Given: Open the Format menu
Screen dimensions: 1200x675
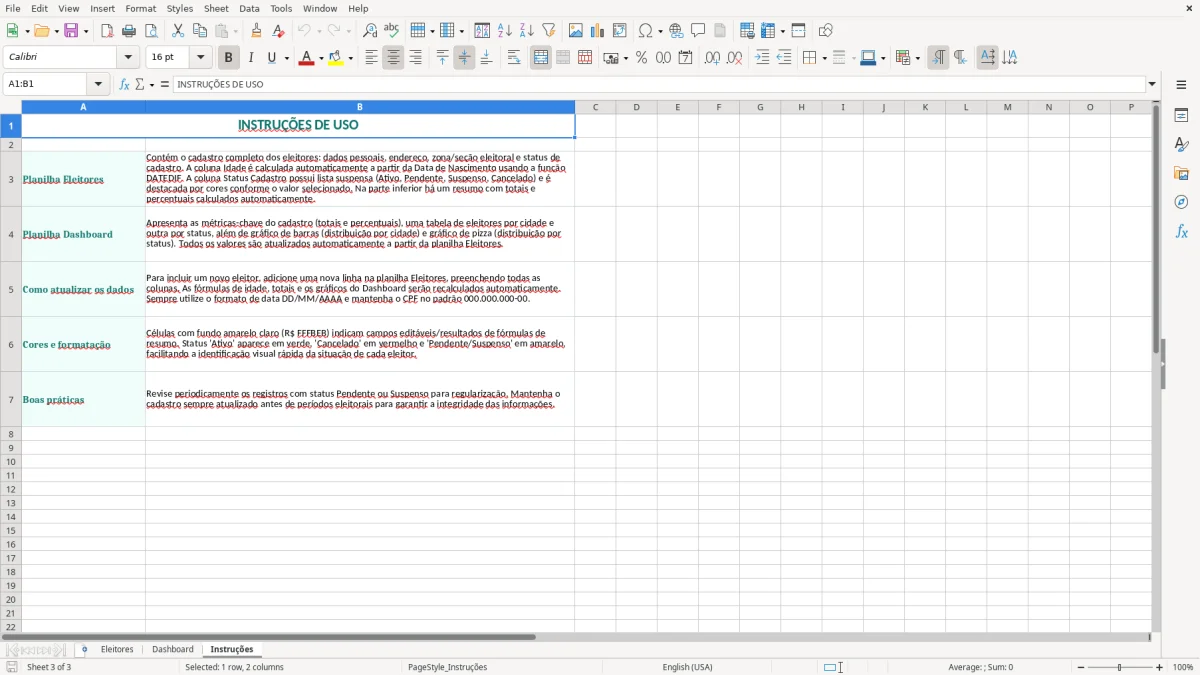Looking at the screenshot, I should point(140,8).
